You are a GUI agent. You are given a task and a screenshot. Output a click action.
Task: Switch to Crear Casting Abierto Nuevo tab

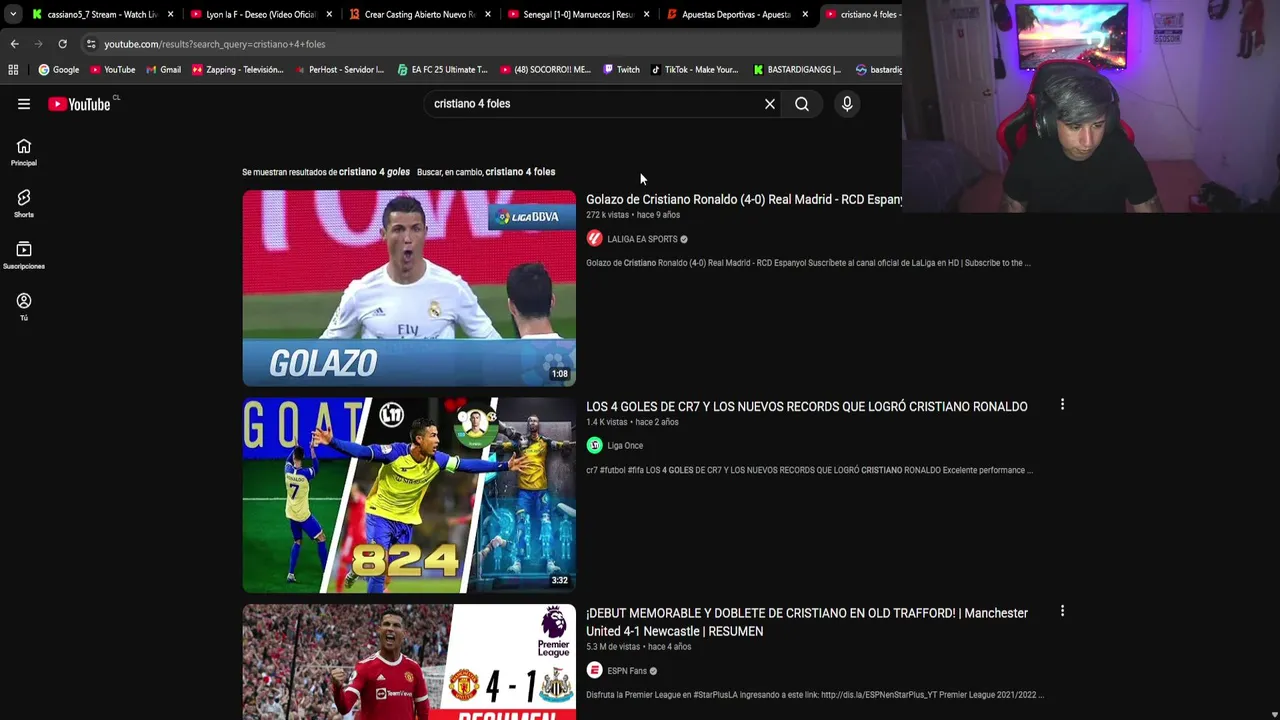point(418,14)
